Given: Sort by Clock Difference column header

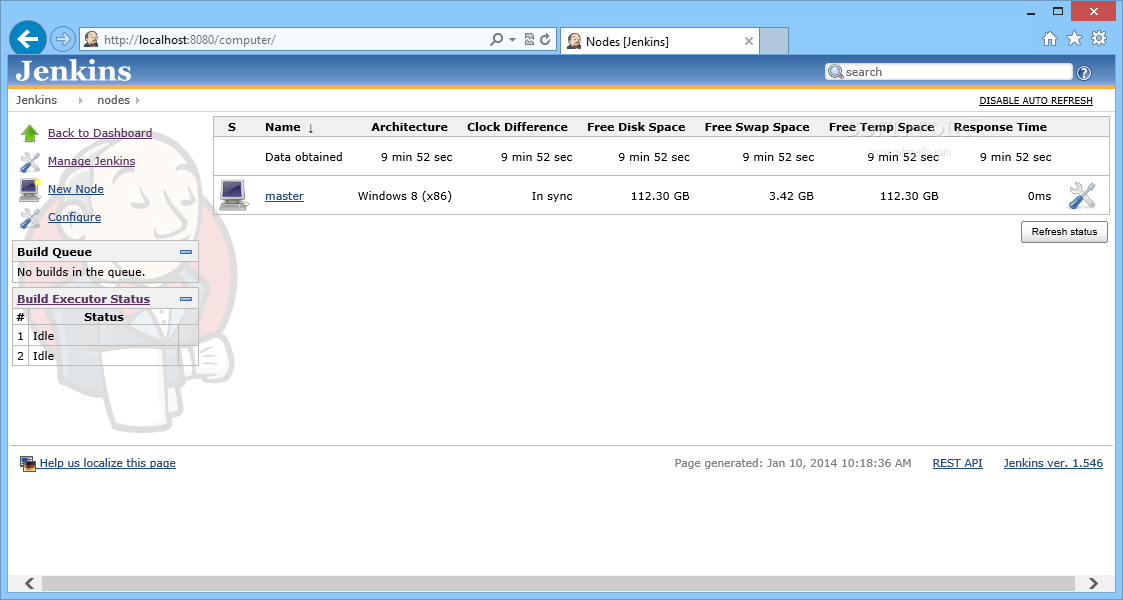Looking at the screenshot, I should 517,127.
